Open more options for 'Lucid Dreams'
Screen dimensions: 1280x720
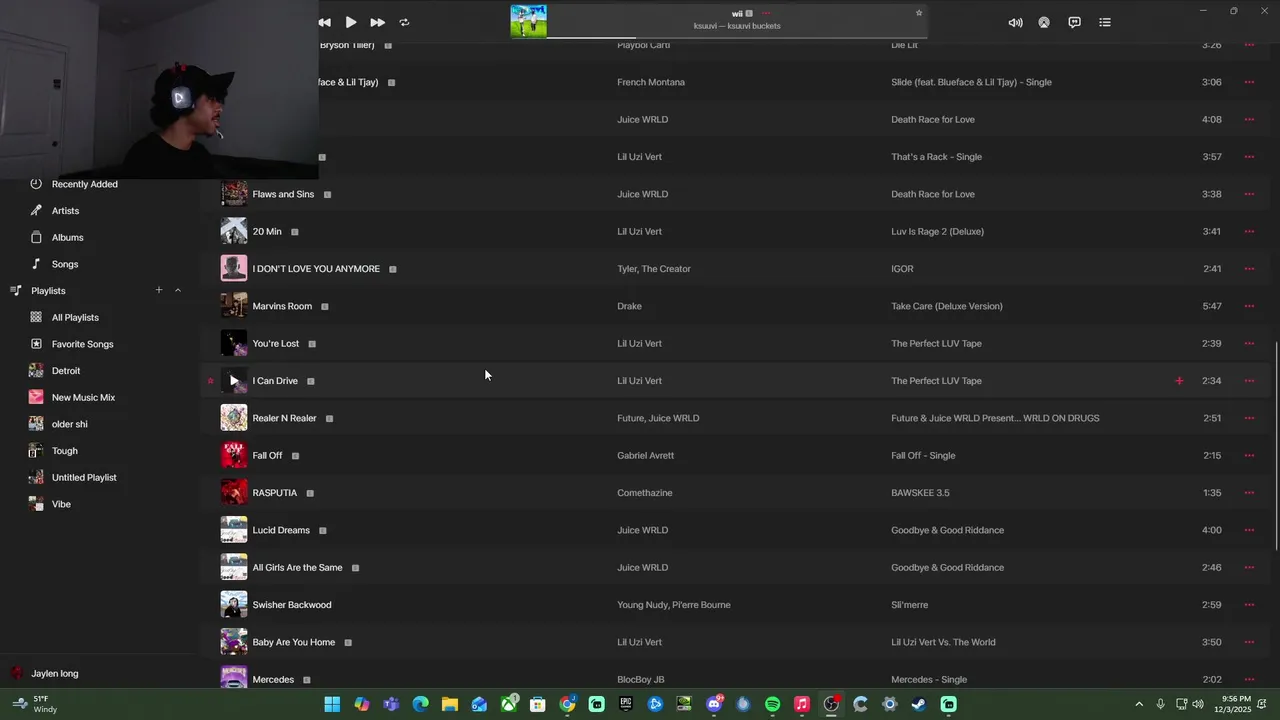tap(1249, 530)
